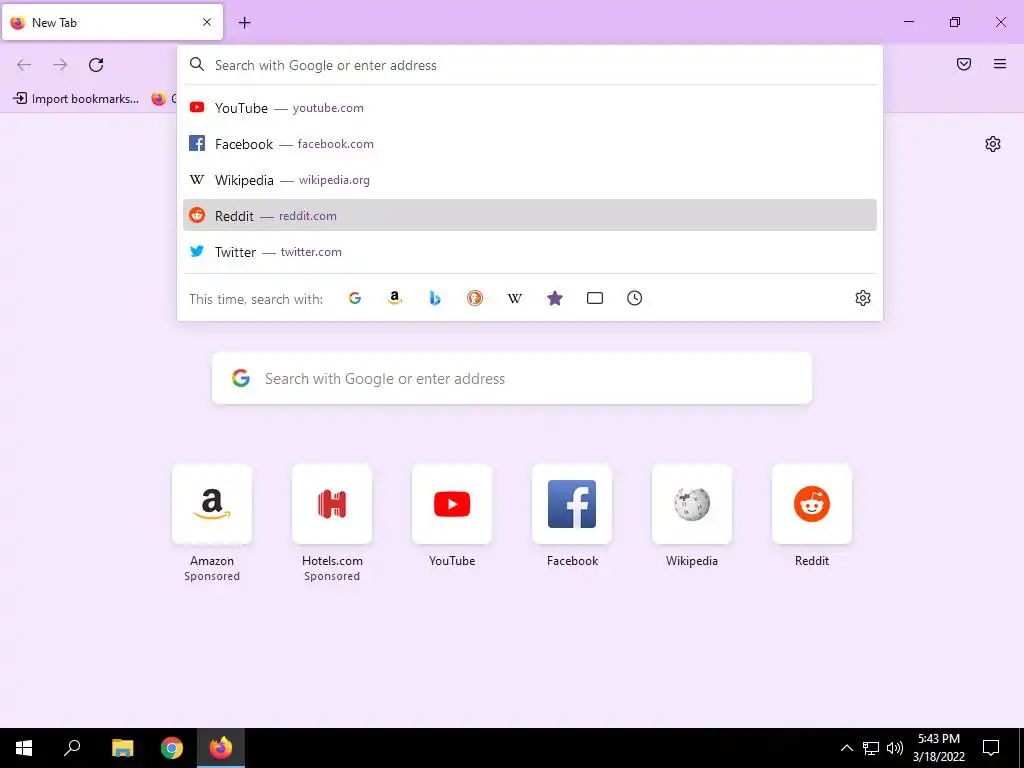Open network status tray icon
Screen dimensions: 1024x768
point(871,748)
